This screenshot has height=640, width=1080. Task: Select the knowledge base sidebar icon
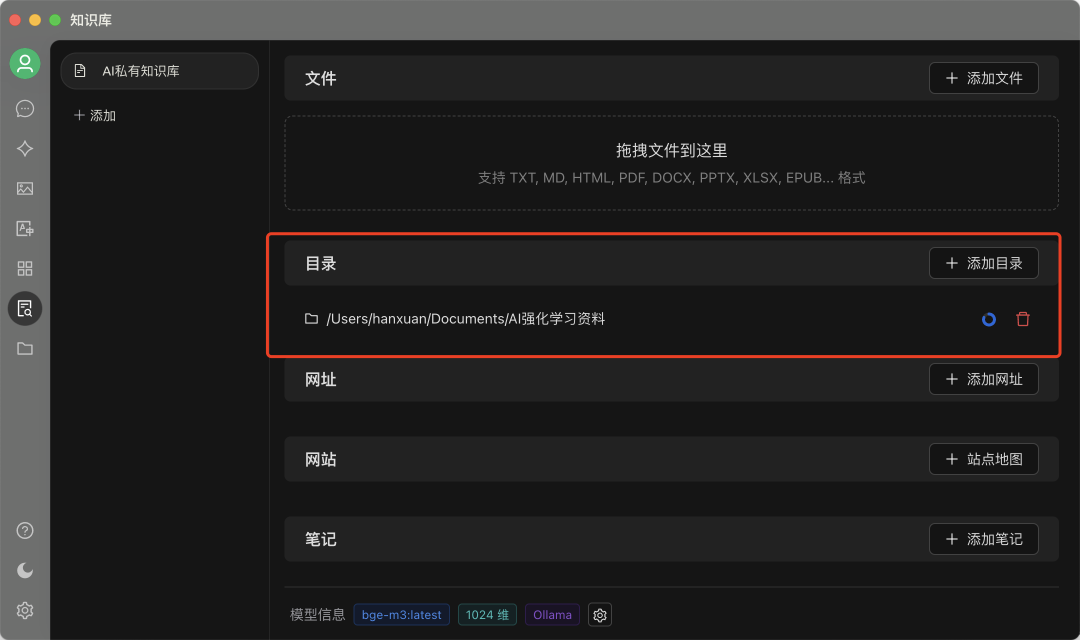tap(25, 309)
